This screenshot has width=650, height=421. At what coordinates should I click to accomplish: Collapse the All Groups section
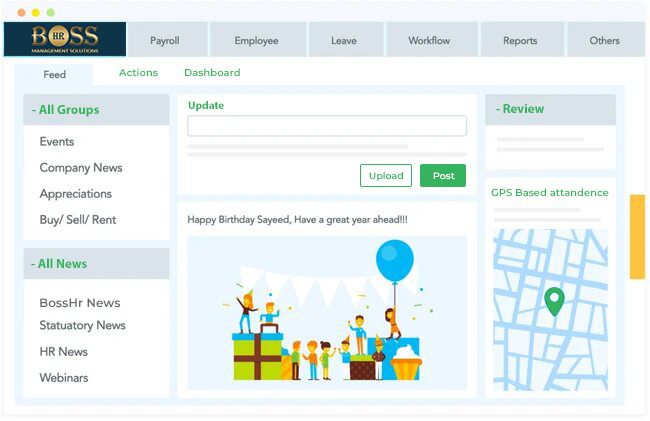(x=96, y=110)
